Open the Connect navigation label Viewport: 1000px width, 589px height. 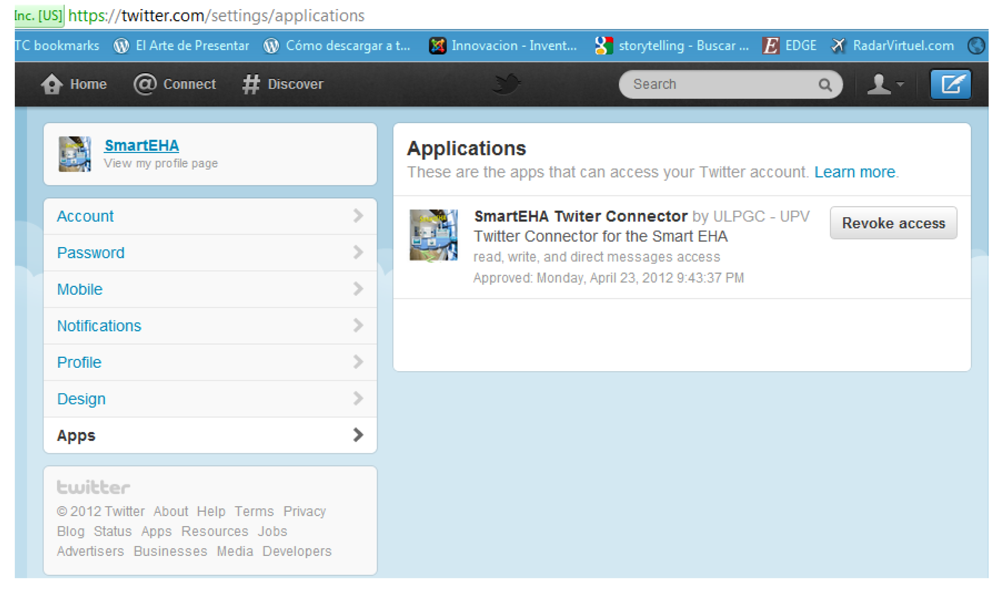189,84
